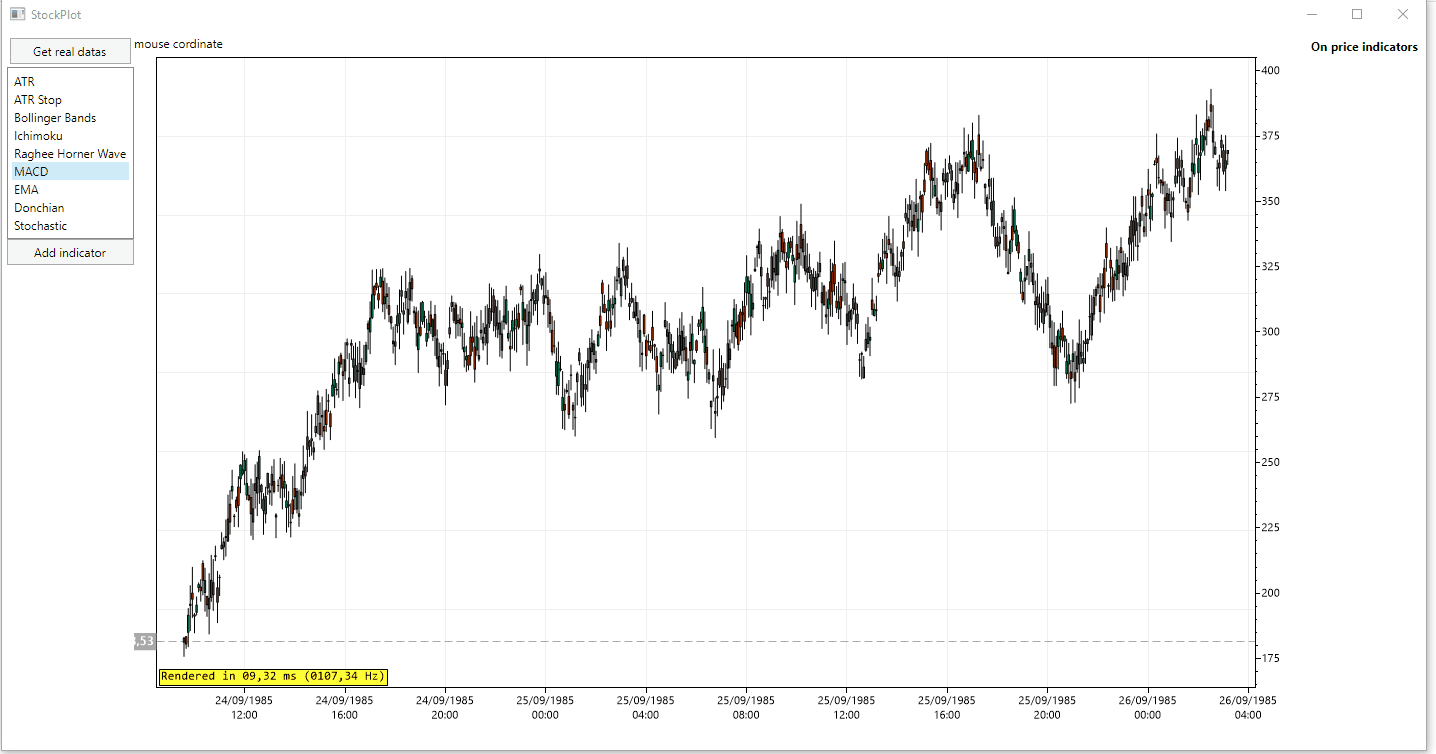Click the 275 price axis label

click(1271, 397)
